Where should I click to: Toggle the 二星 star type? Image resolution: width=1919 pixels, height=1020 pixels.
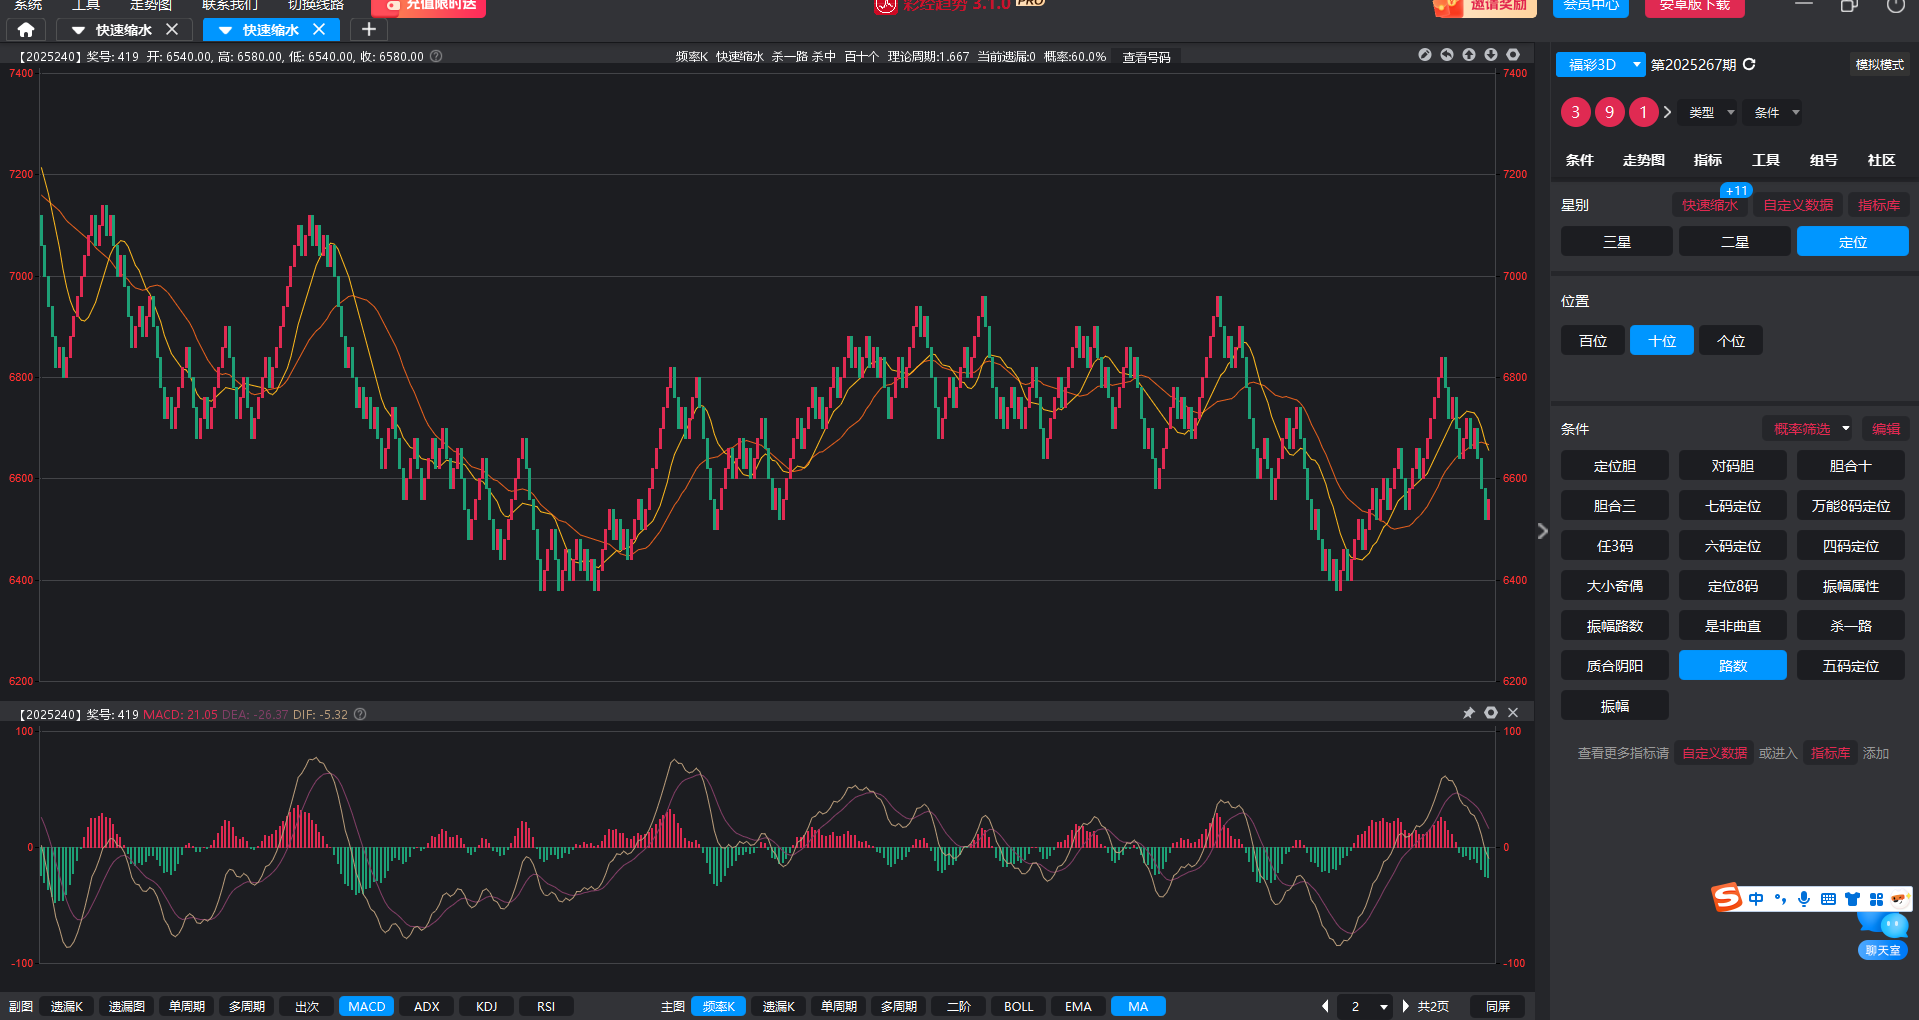pos(1734,242)
